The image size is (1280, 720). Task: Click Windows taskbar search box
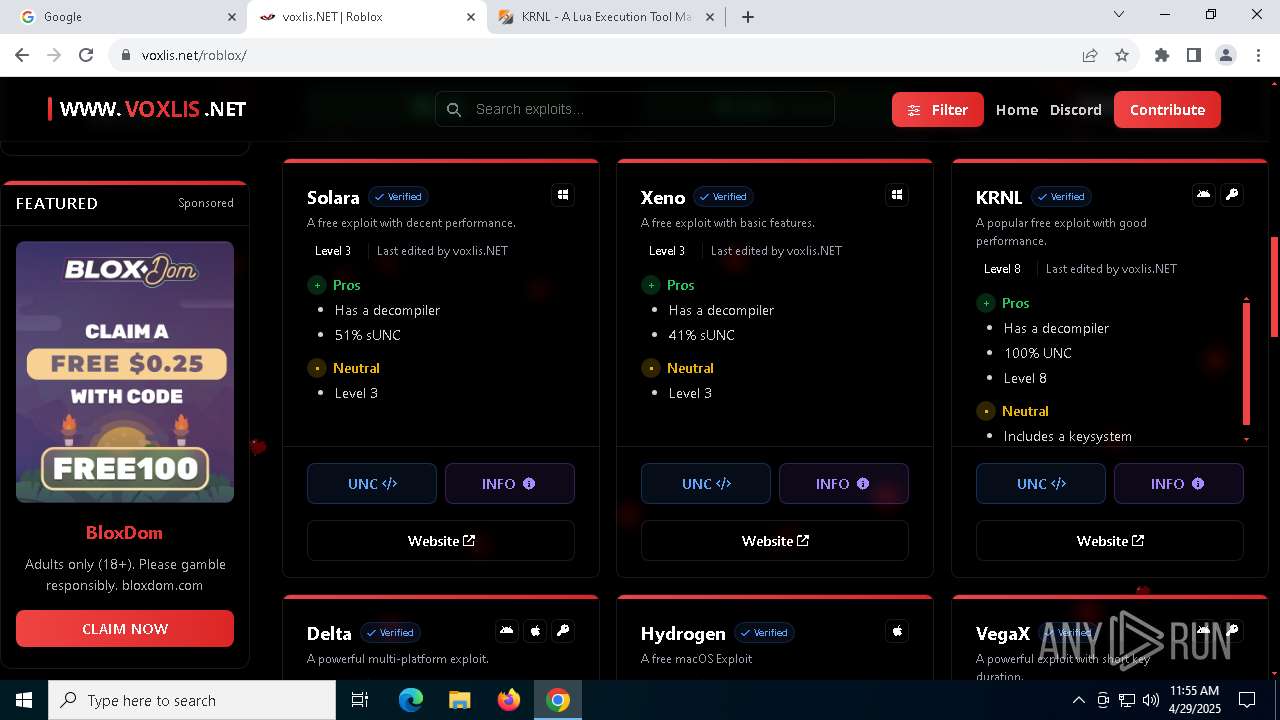pyautogui.click(x=192, y=700)
